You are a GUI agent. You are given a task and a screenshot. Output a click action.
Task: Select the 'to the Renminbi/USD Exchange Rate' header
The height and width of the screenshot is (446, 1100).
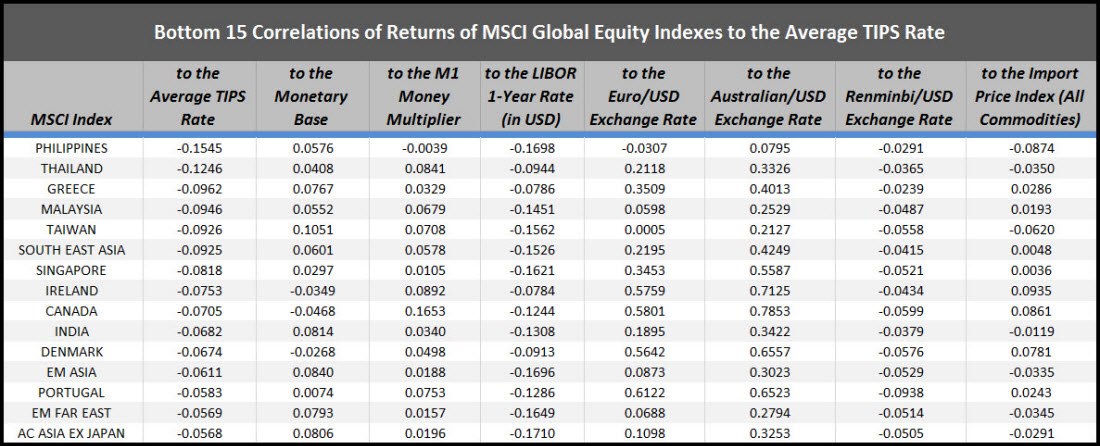899,97
